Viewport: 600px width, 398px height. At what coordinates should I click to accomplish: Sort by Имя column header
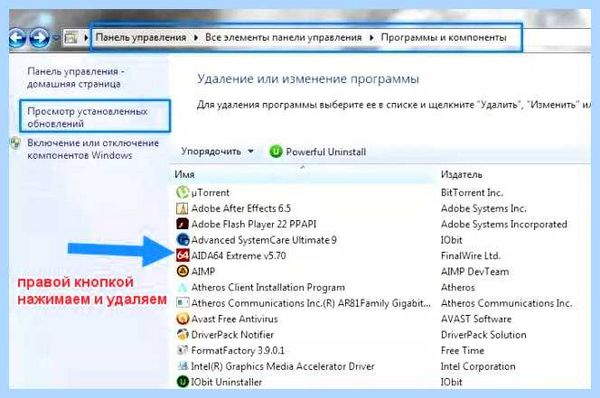tap(184, 175)
